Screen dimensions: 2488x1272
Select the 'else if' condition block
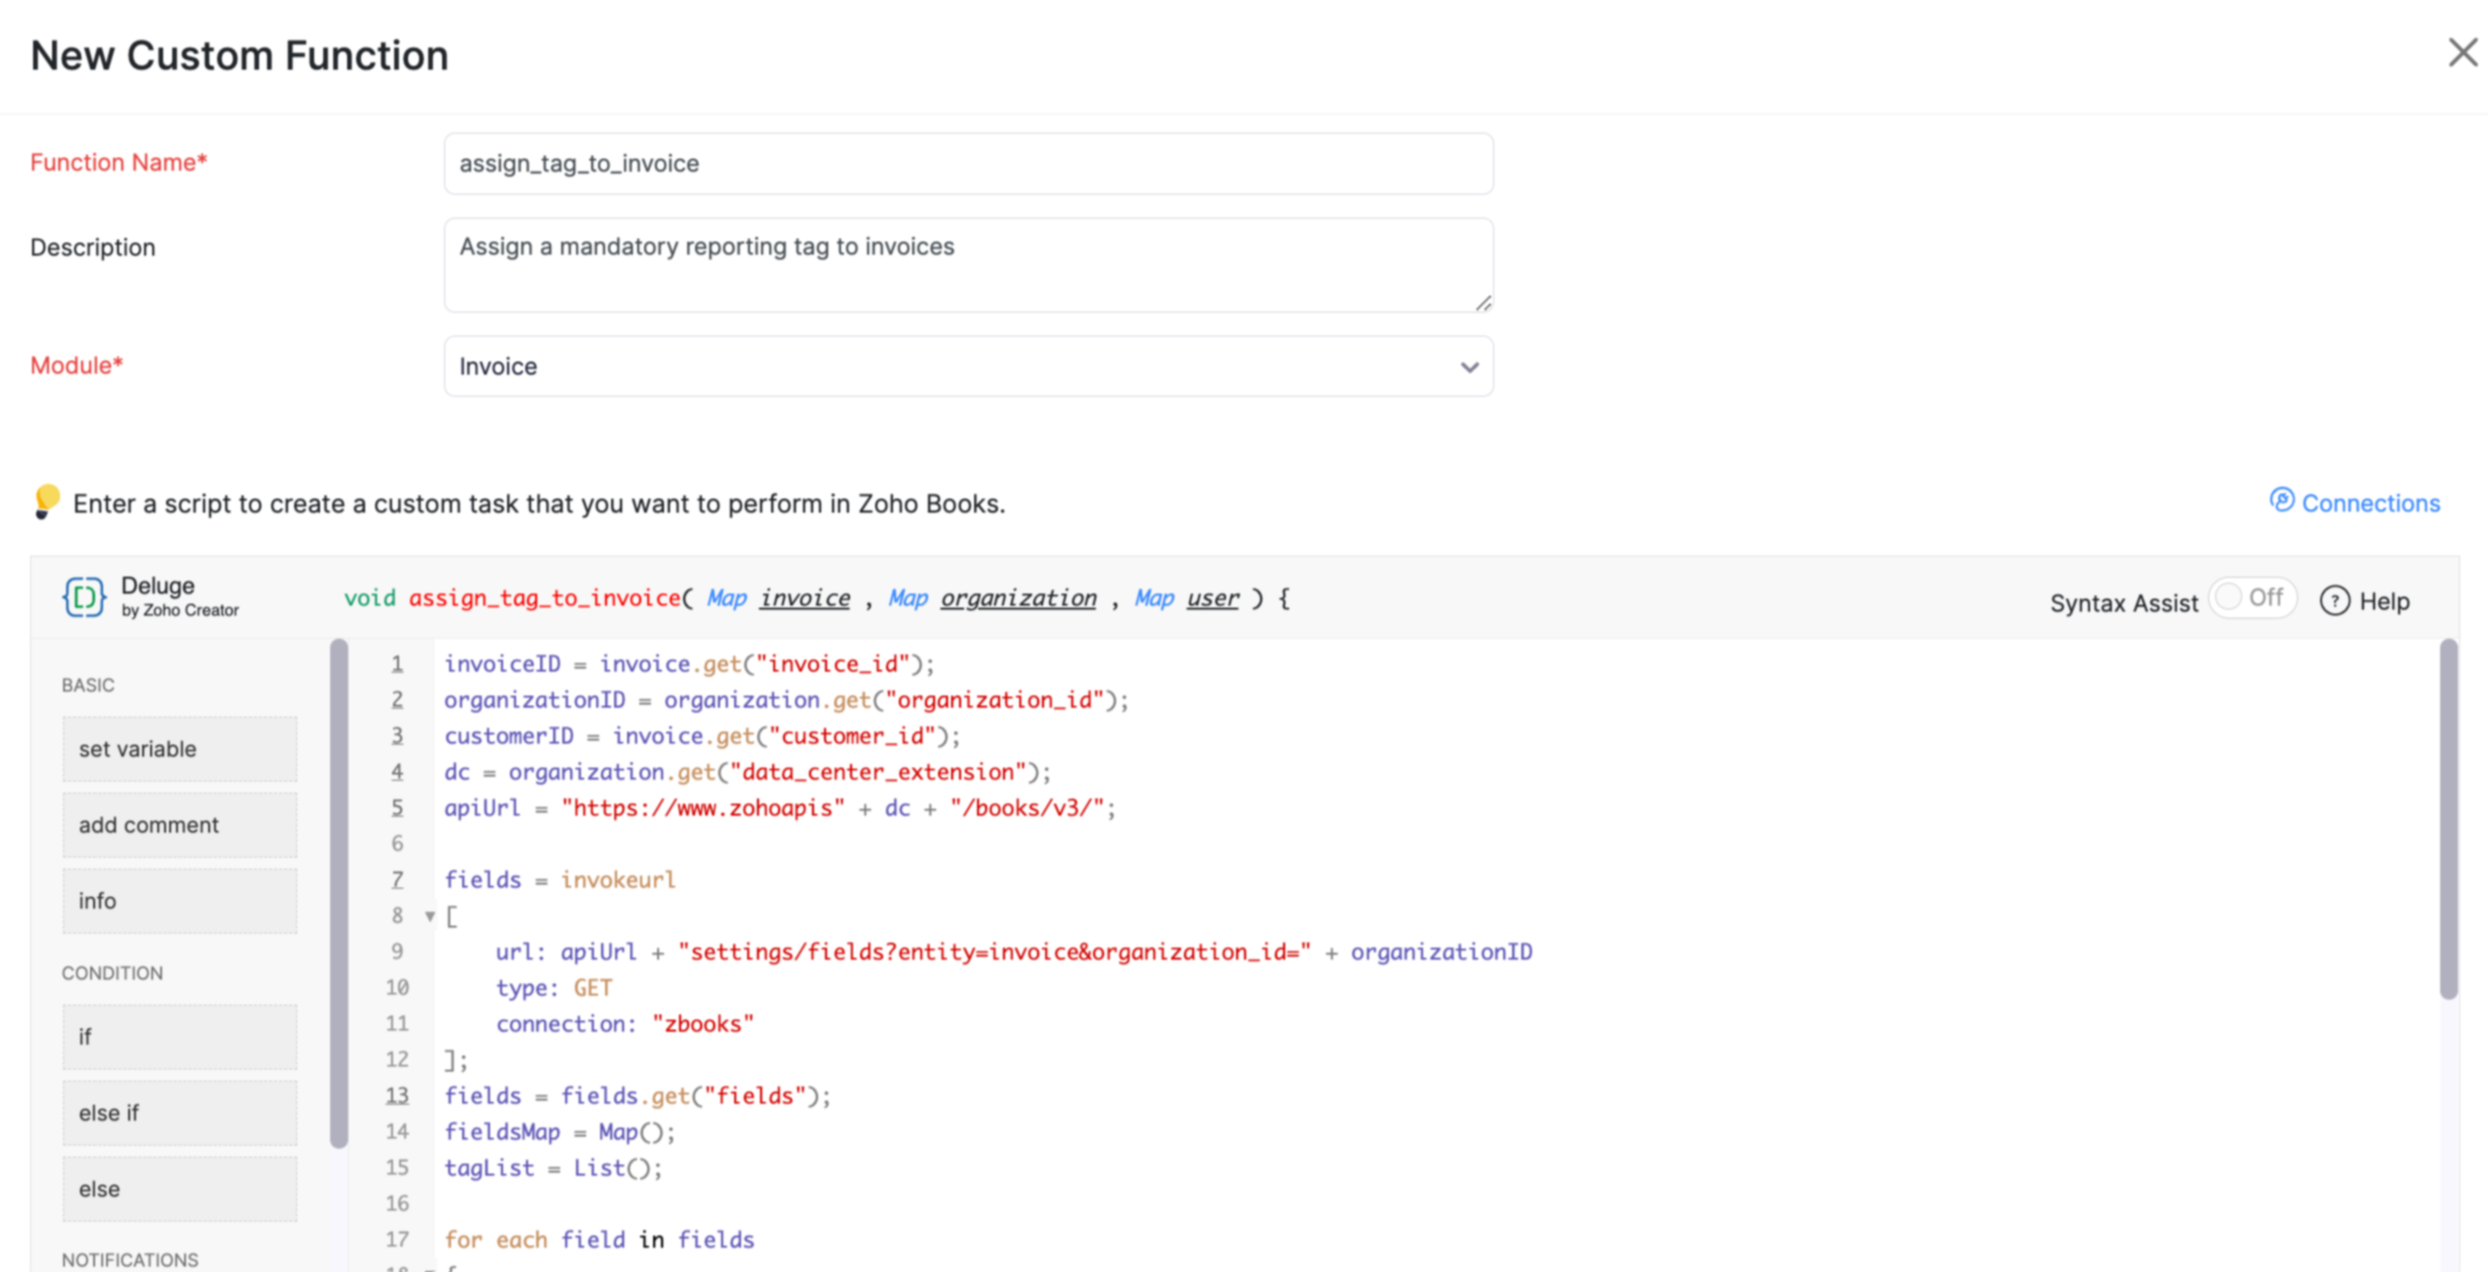tap(180, 1113)
